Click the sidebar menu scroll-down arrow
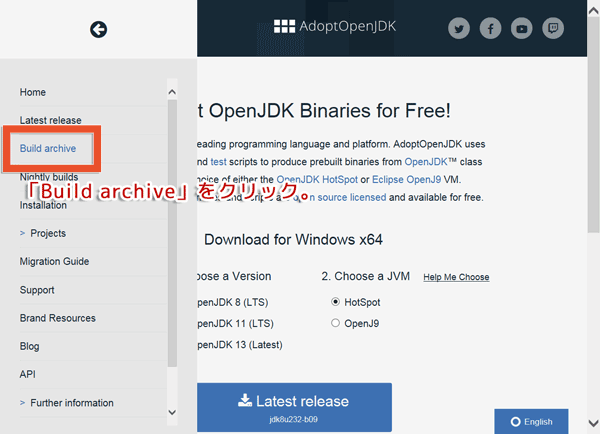 172,412
